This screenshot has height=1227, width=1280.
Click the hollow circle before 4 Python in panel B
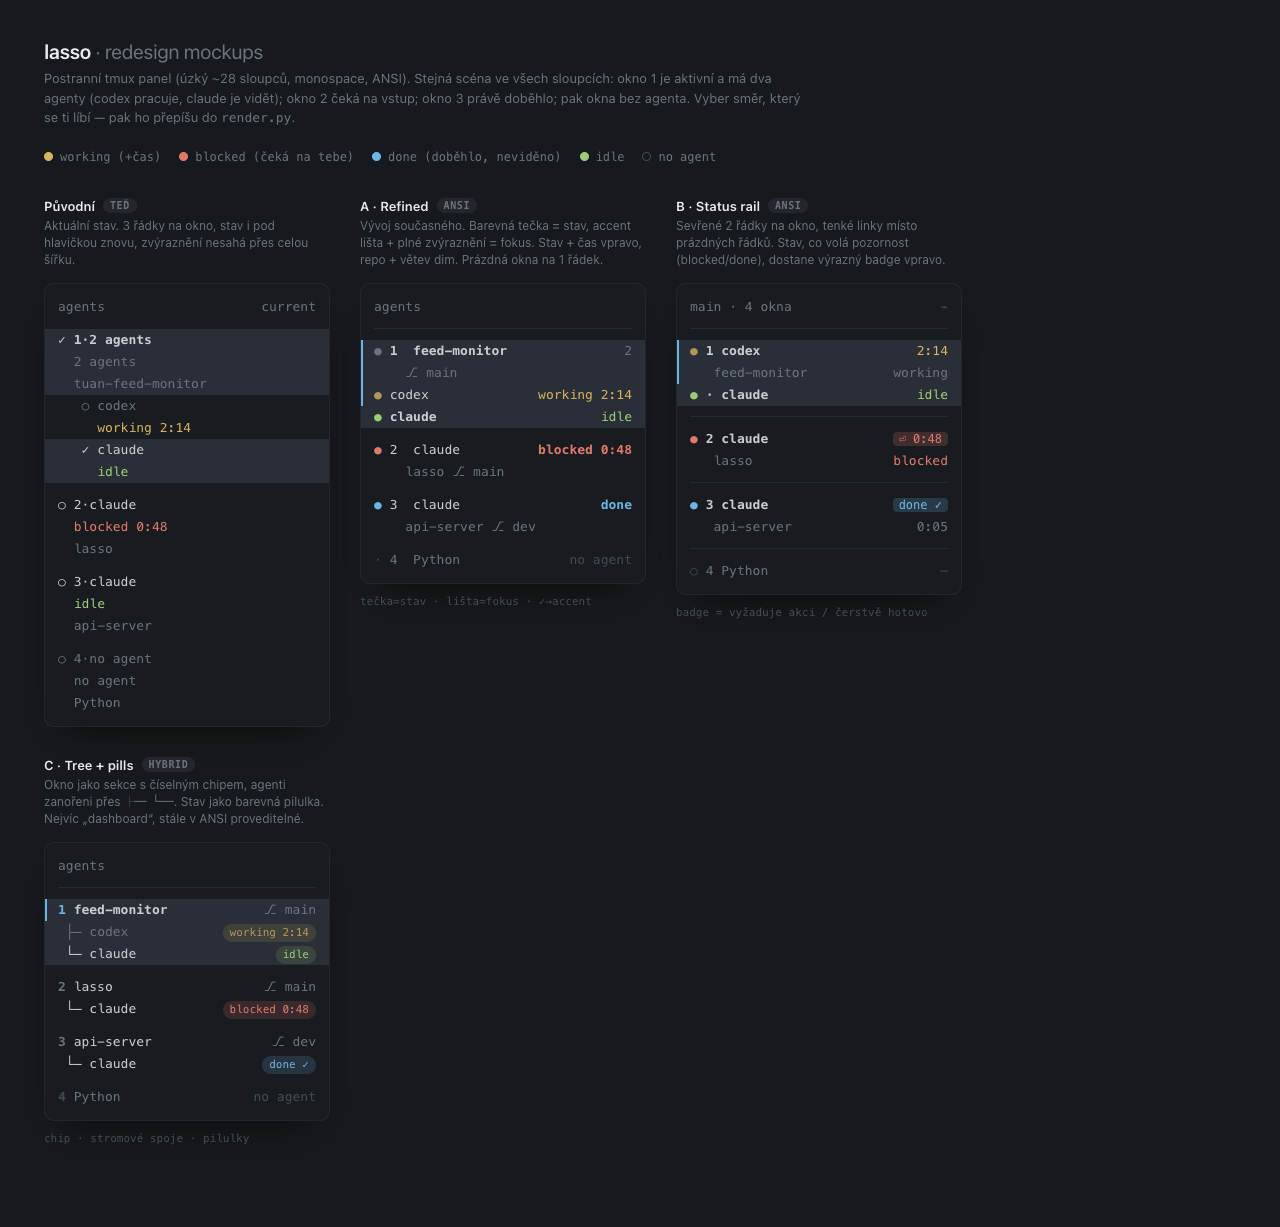[x=694, y=571]
